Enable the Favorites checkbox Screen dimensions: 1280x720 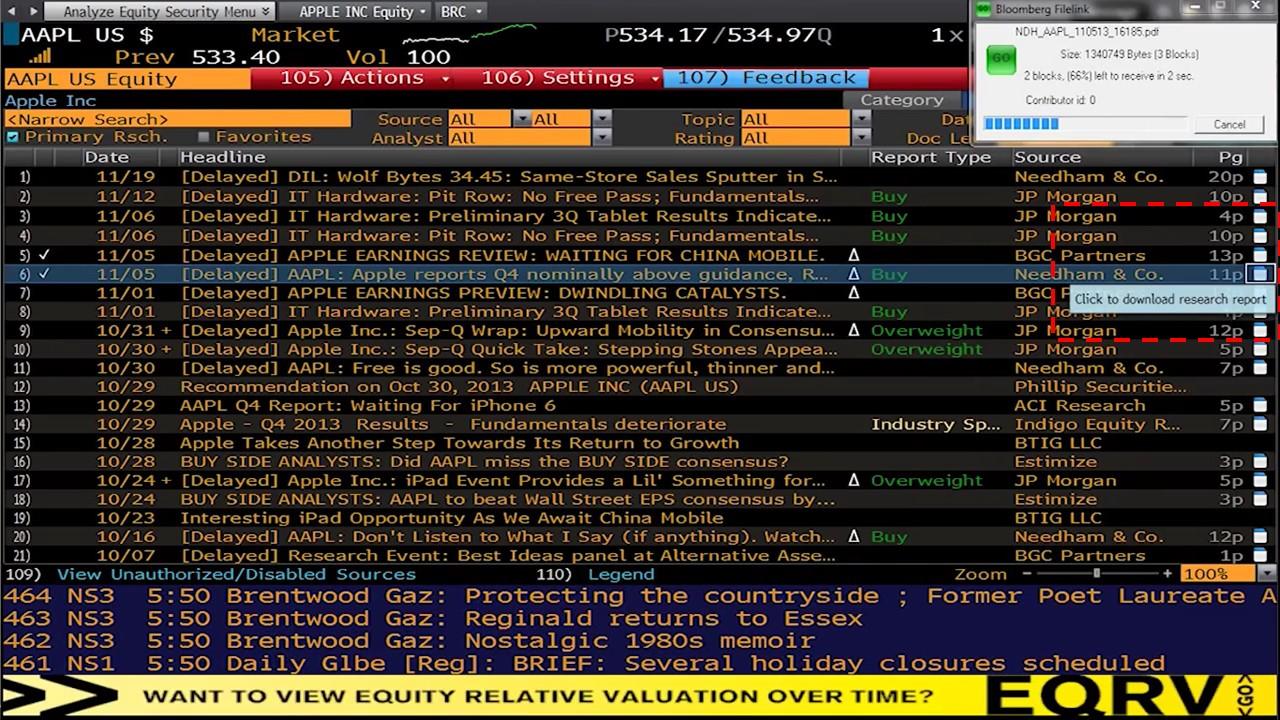coord(204,137)
